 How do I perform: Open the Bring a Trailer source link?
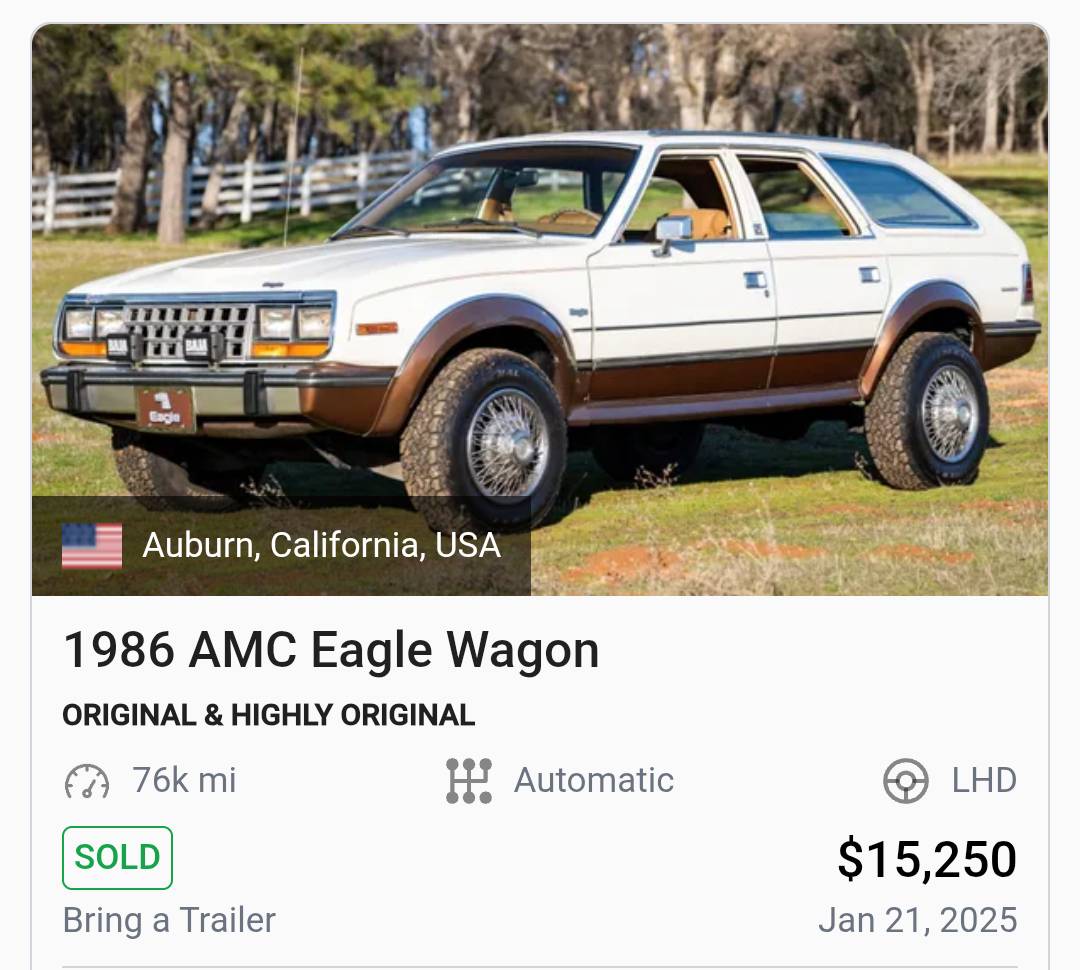pyautogui.click(x=169, y=920)
